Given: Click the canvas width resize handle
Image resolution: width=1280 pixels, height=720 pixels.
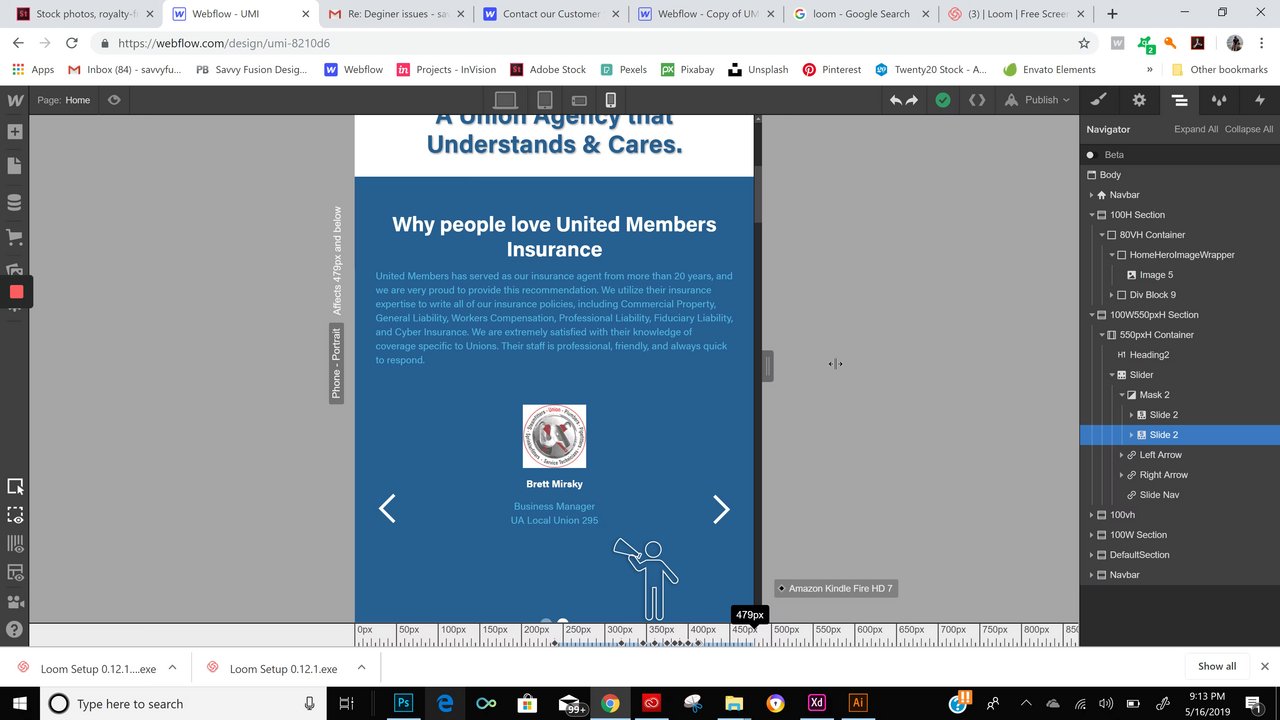Looking at the screenshot, I should pos(768,366).
